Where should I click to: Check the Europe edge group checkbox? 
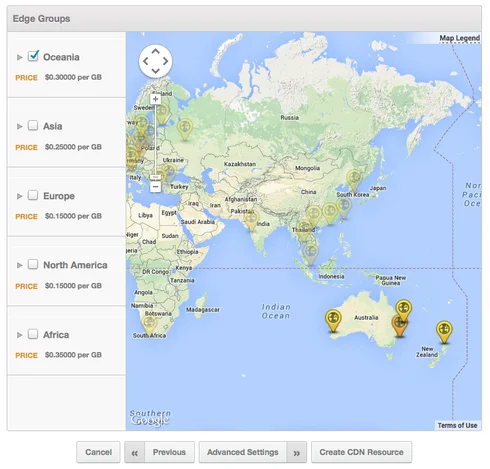point(33,195)
